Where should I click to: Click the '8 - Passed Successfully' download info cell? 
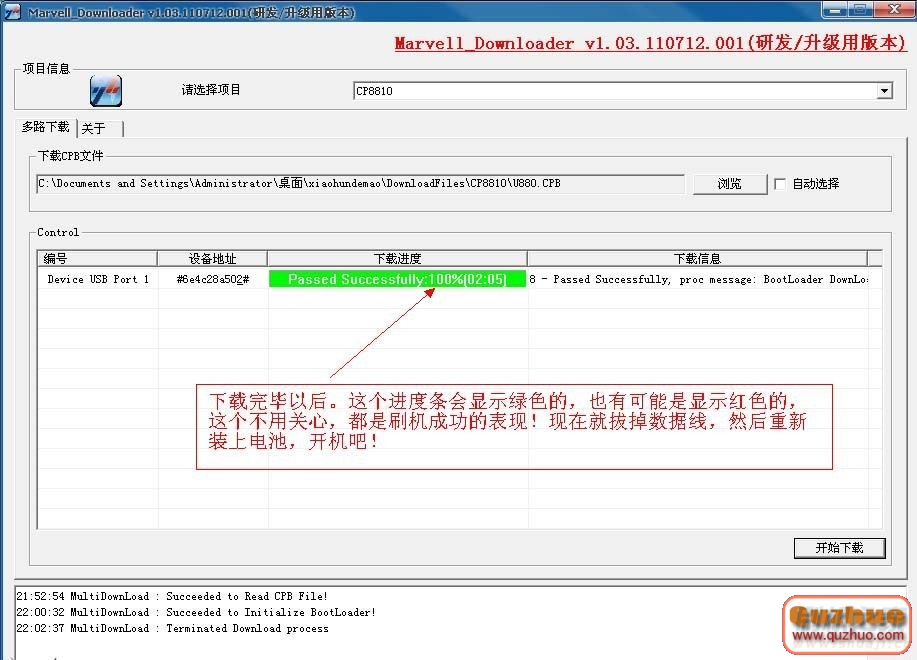coord(698,279)
